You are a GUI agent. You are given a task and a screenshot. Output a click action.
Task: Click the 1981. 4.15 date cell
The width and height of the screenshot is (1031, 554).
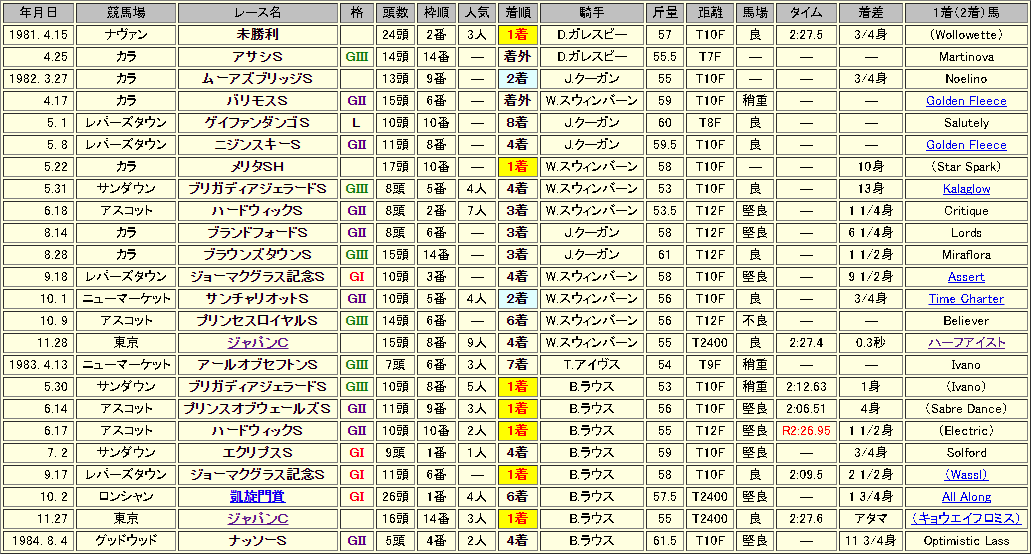(38, 35)
